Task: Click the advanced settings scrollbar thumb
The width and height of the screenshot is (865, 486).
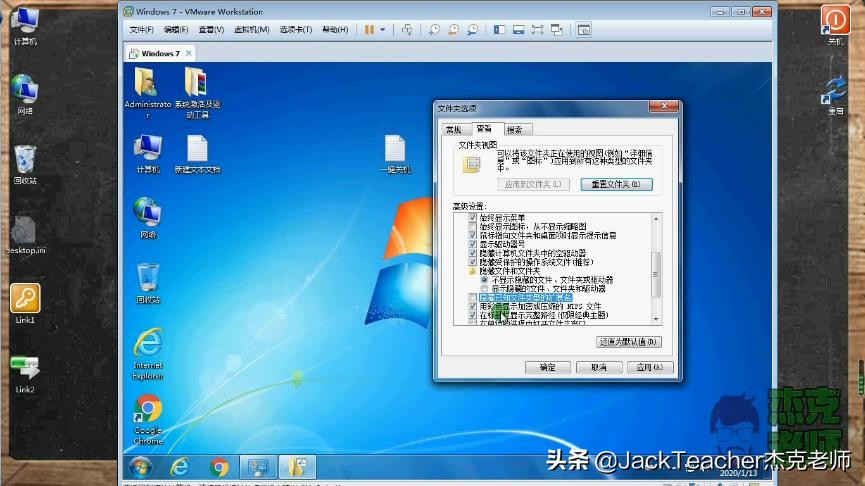Action: [x=656, y=274]
